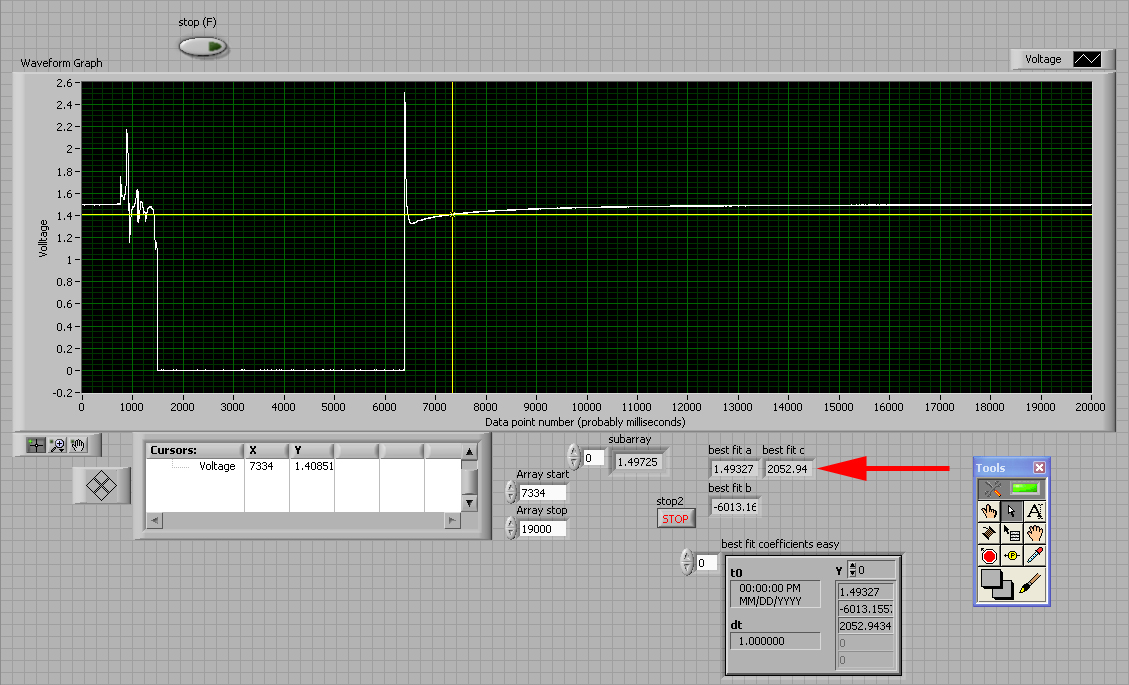Click the X column header in Cursors

coord(268,450)
